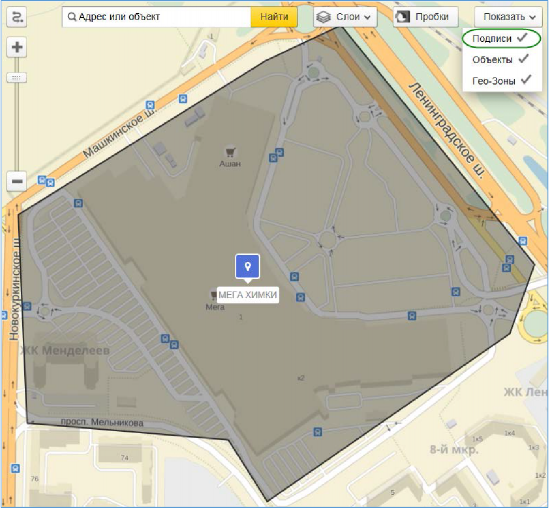The height and width of the screenshot is (508, 549).
Task: Click the Найти search button
Action: click(x=274, y=17)
